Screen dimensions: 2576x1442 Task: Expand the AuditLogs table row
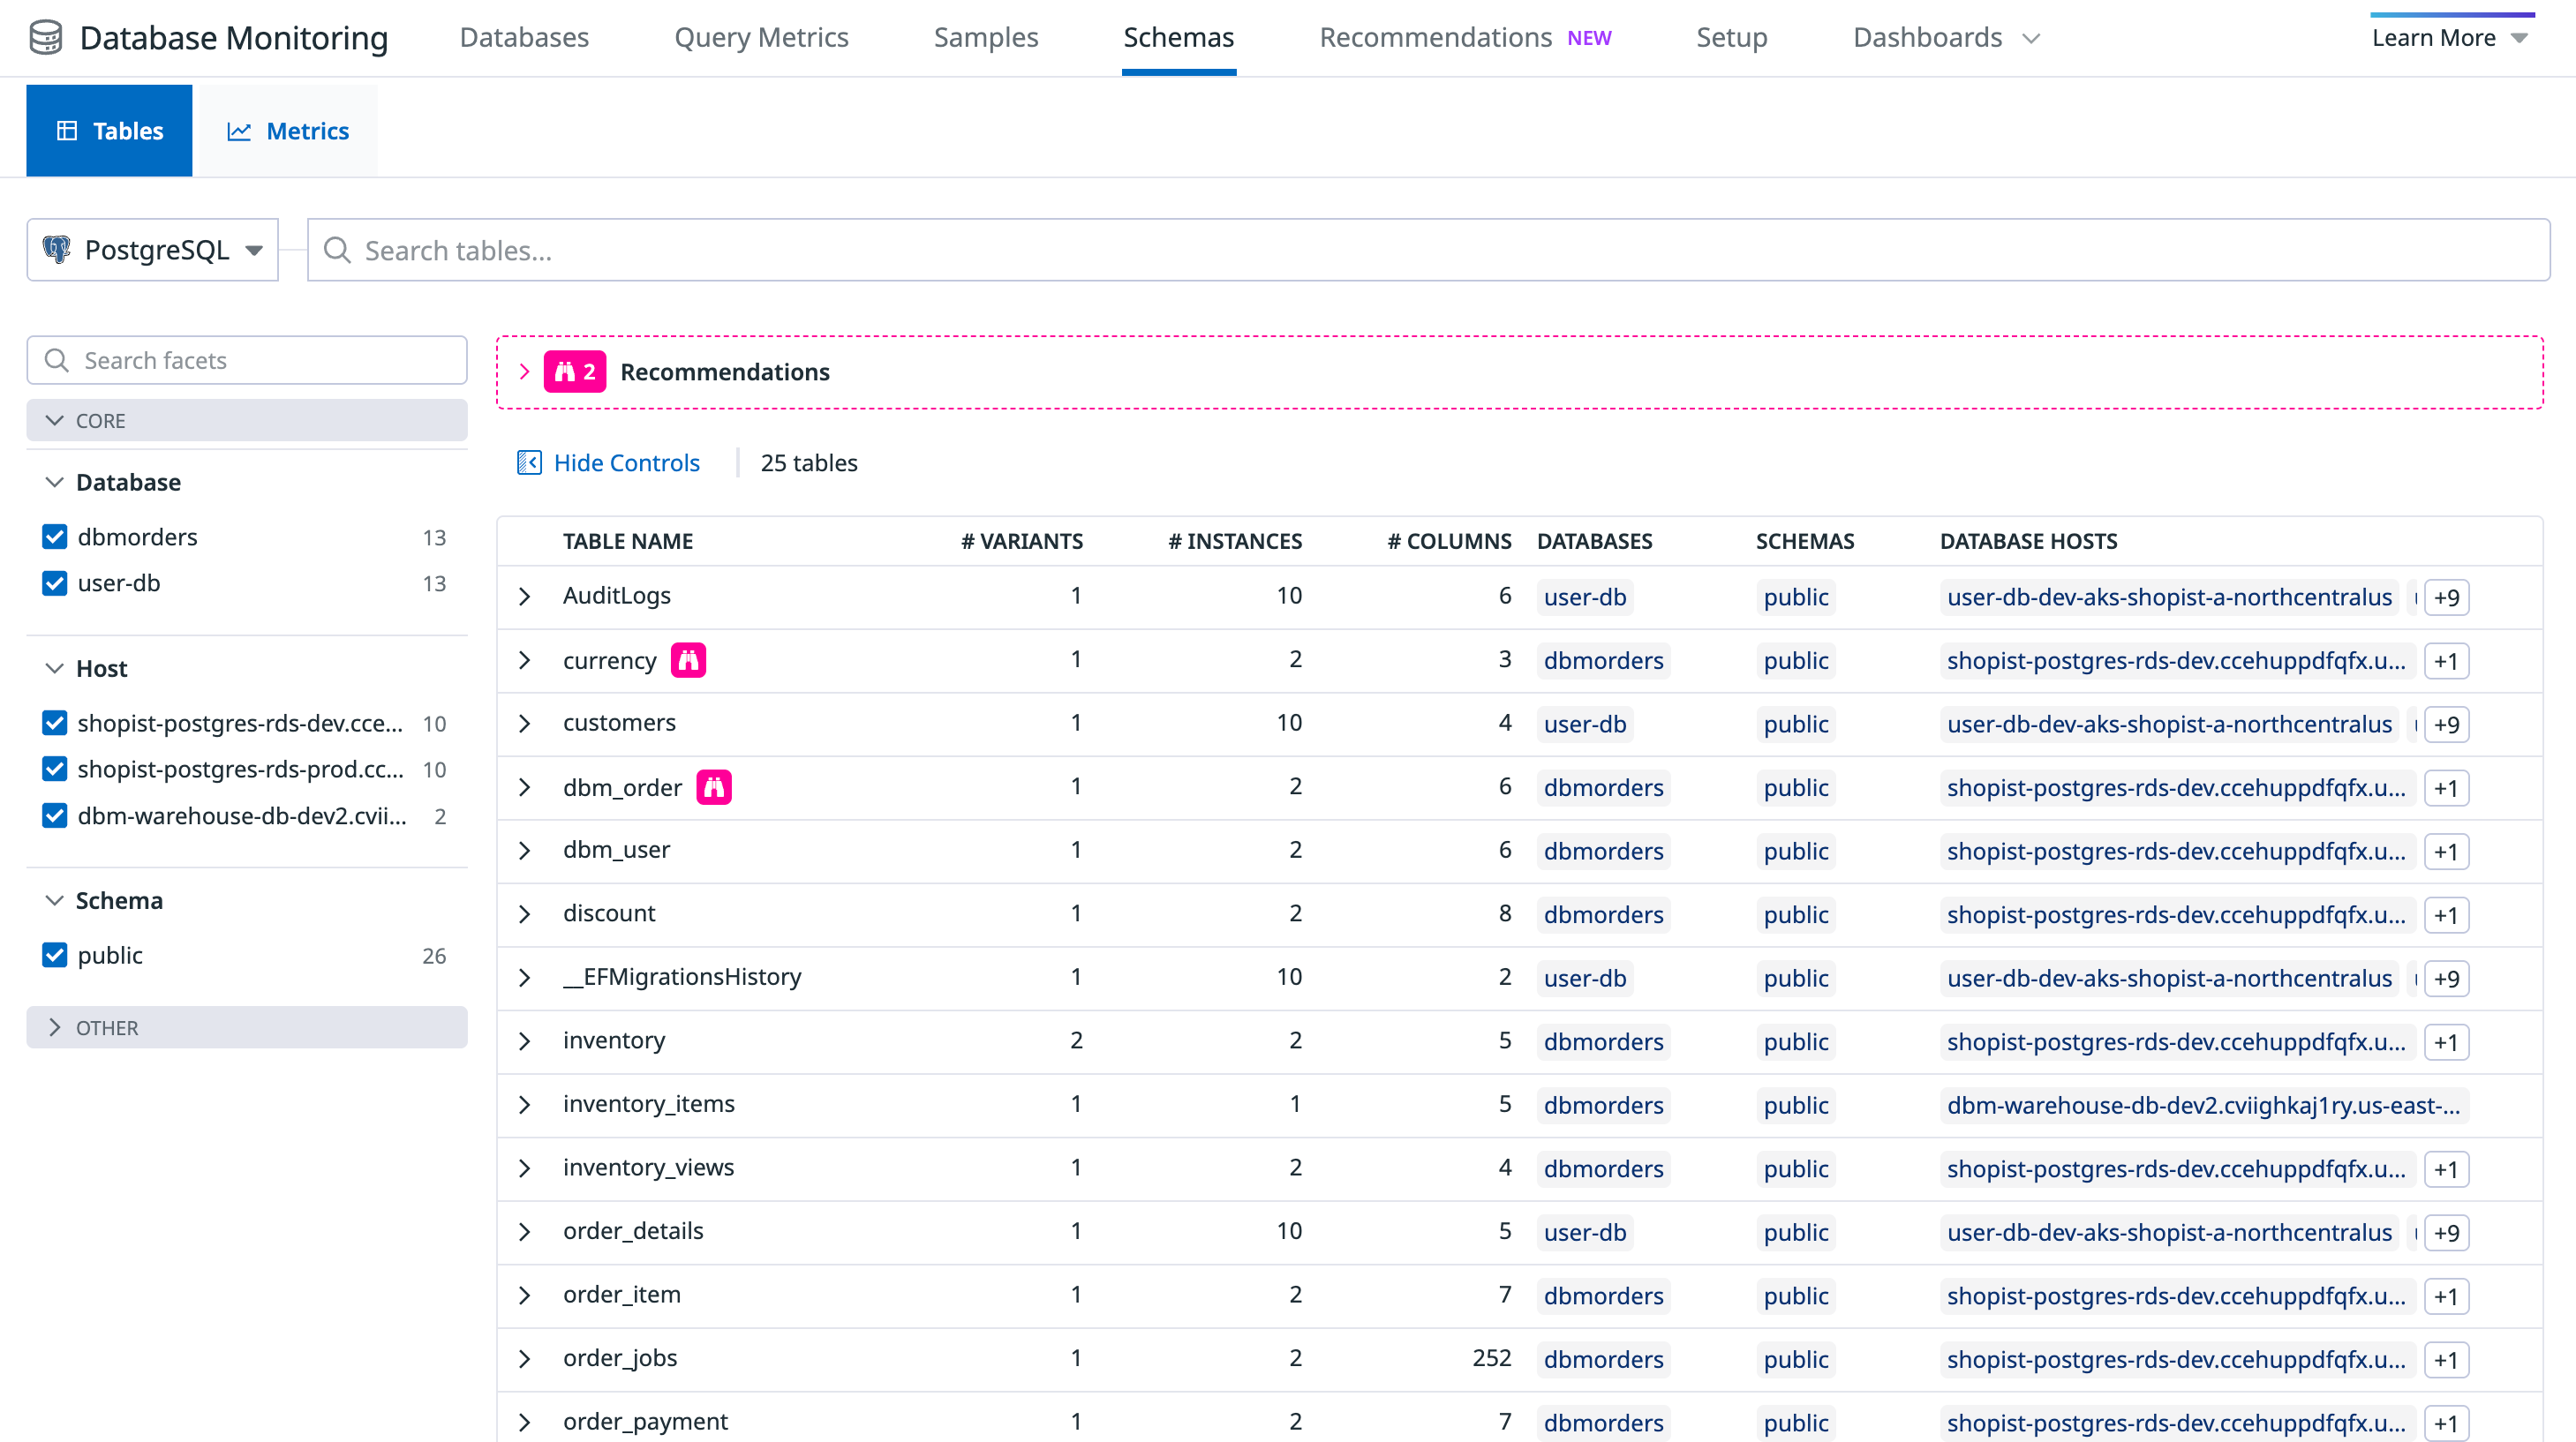tap(525, 597)
